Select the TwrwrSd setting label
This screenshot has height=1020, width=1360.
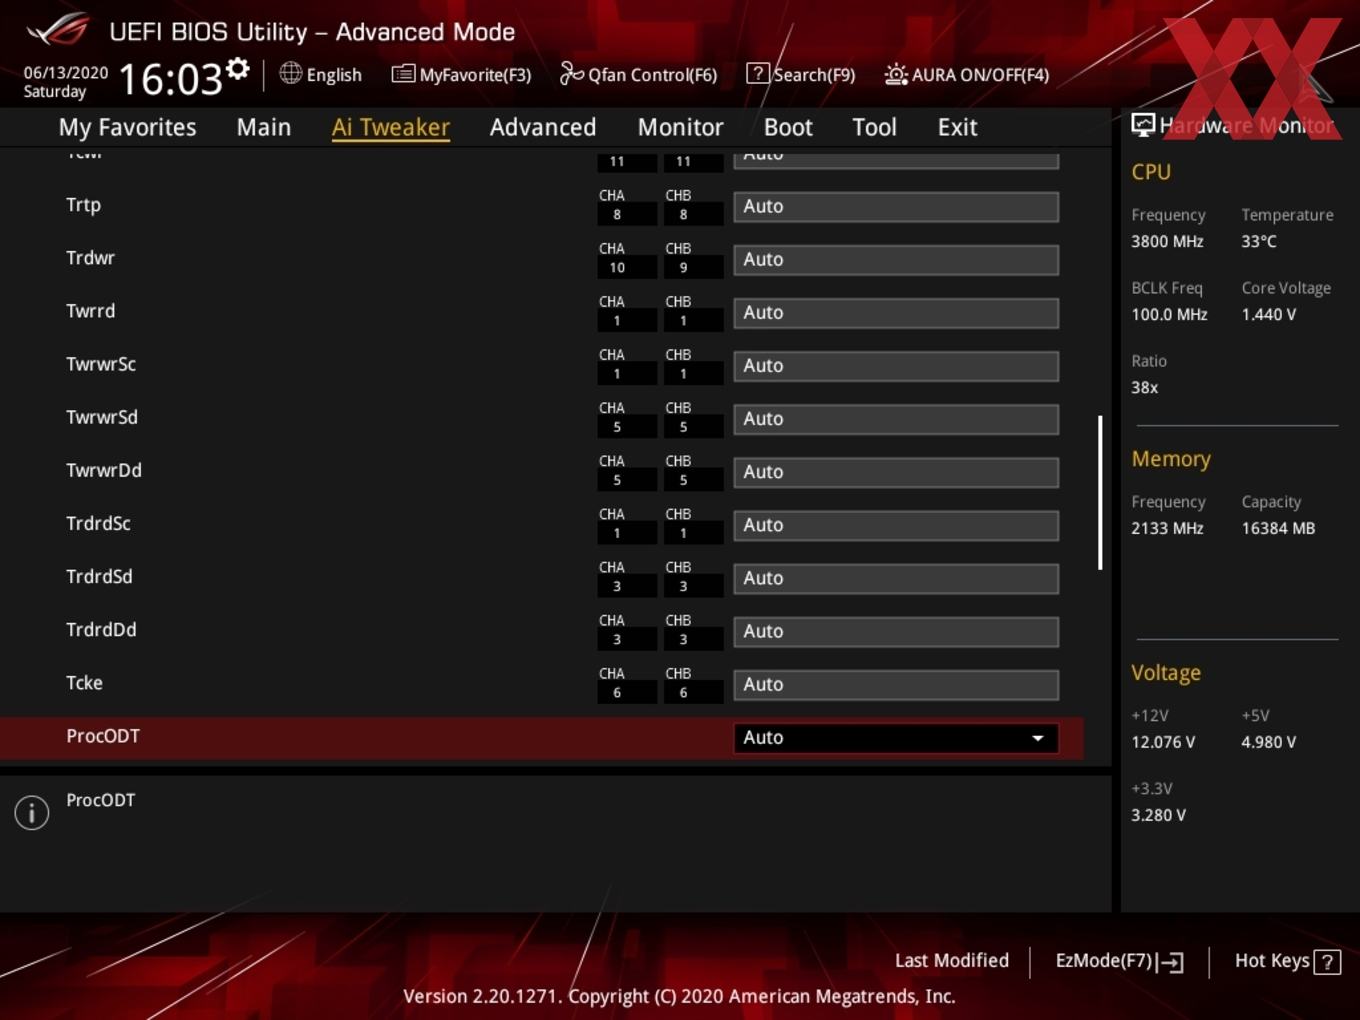pyautogui.click(x=102, y=417)
